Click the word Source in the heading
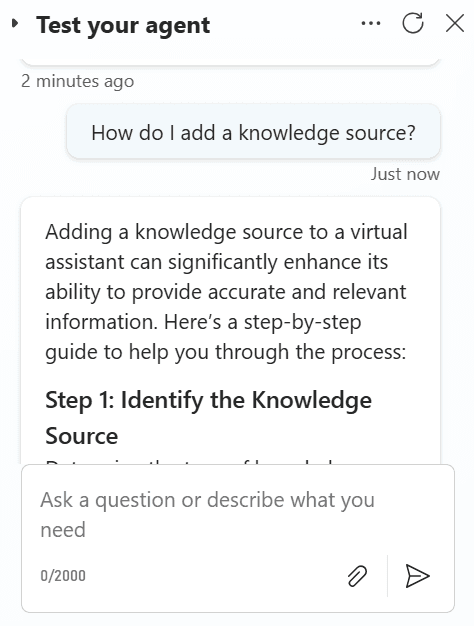Image resolution: width=474 pixels, height=626 pixels. pos(81,436)
